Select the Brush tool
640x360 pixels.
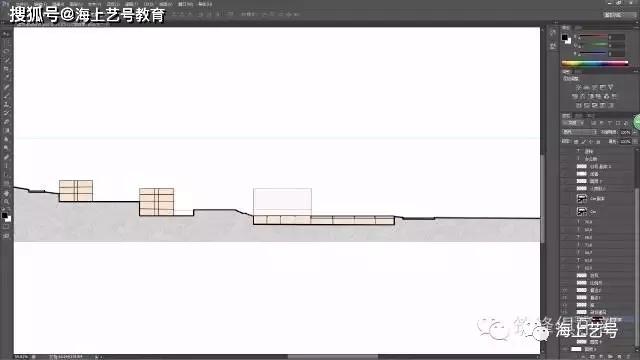coord(6,96)
